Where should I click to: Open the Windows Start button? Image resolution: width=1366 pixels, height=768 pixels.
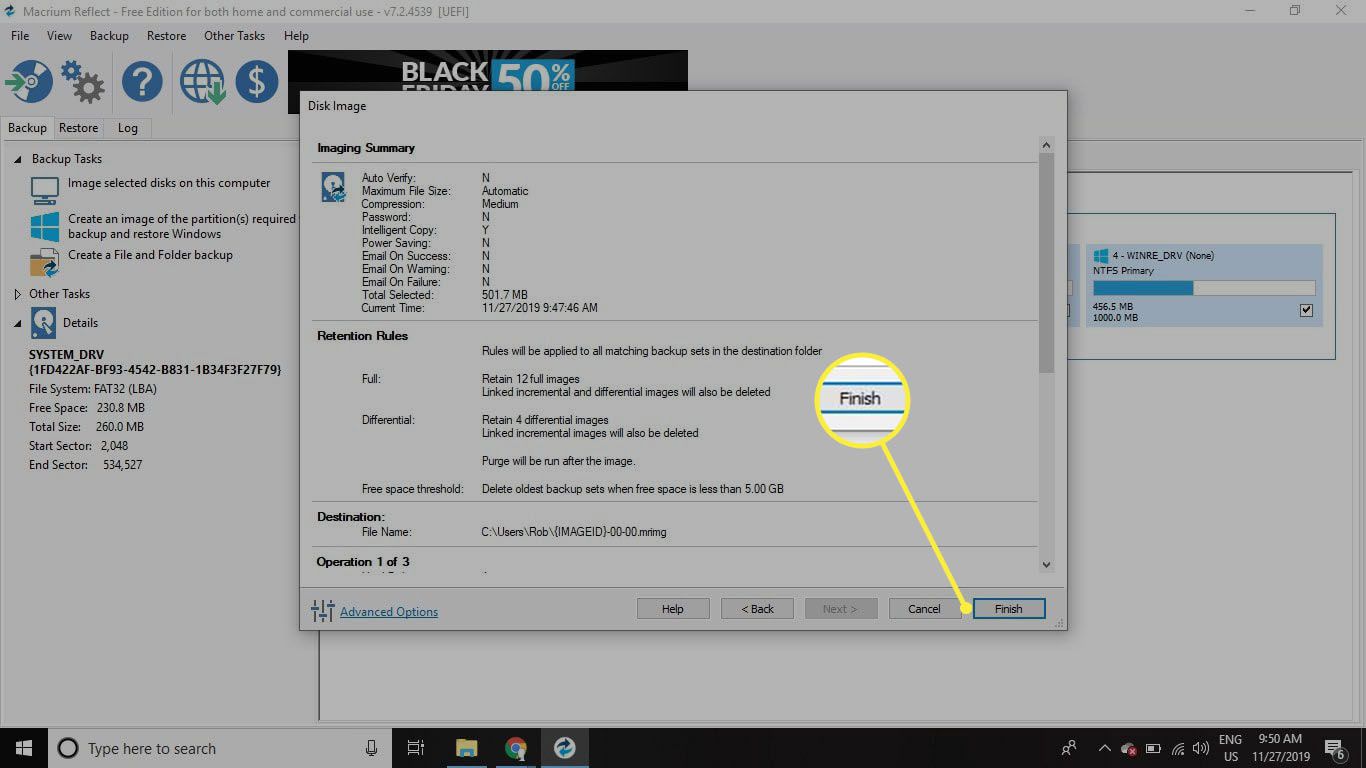(23, 748)
